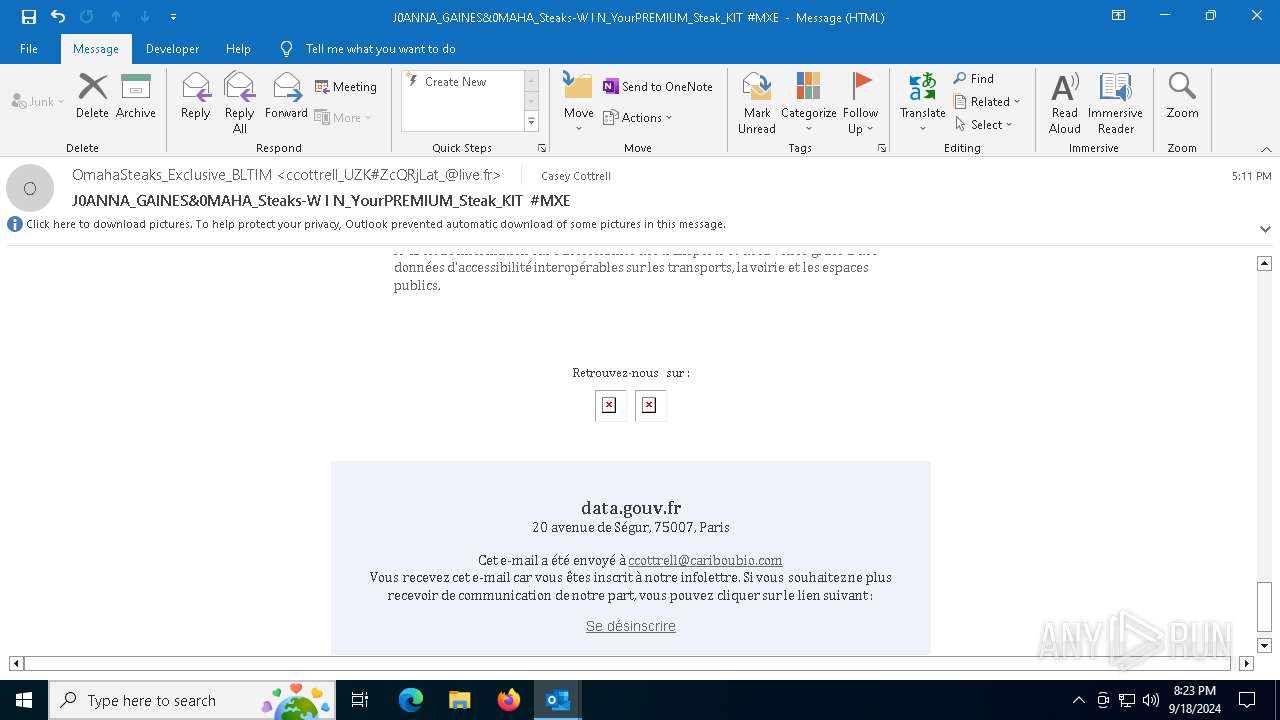Switch to the Message tab

tap(96, 49)
